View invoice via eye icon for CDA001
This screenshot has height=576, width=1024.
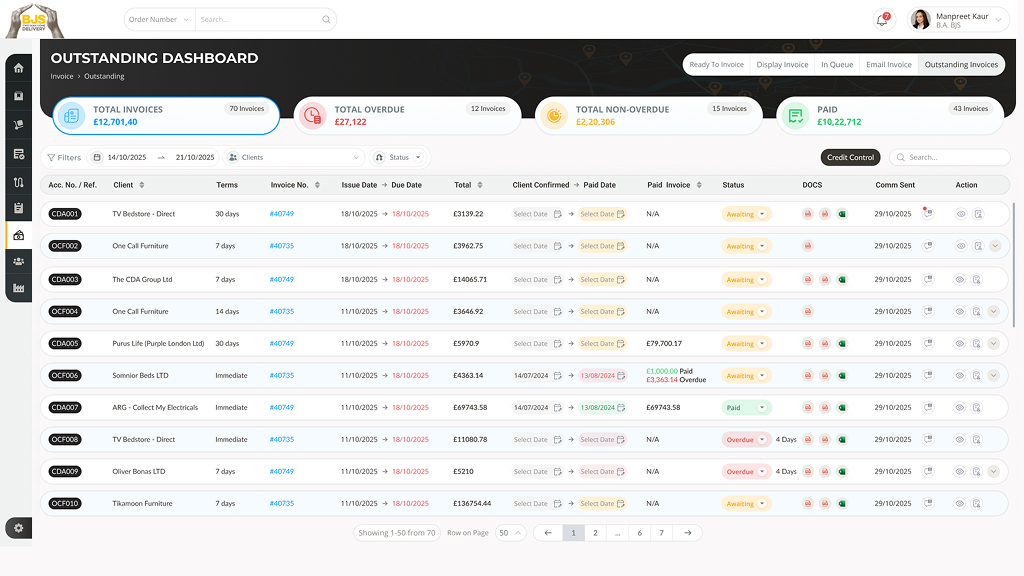click(960, 214)
